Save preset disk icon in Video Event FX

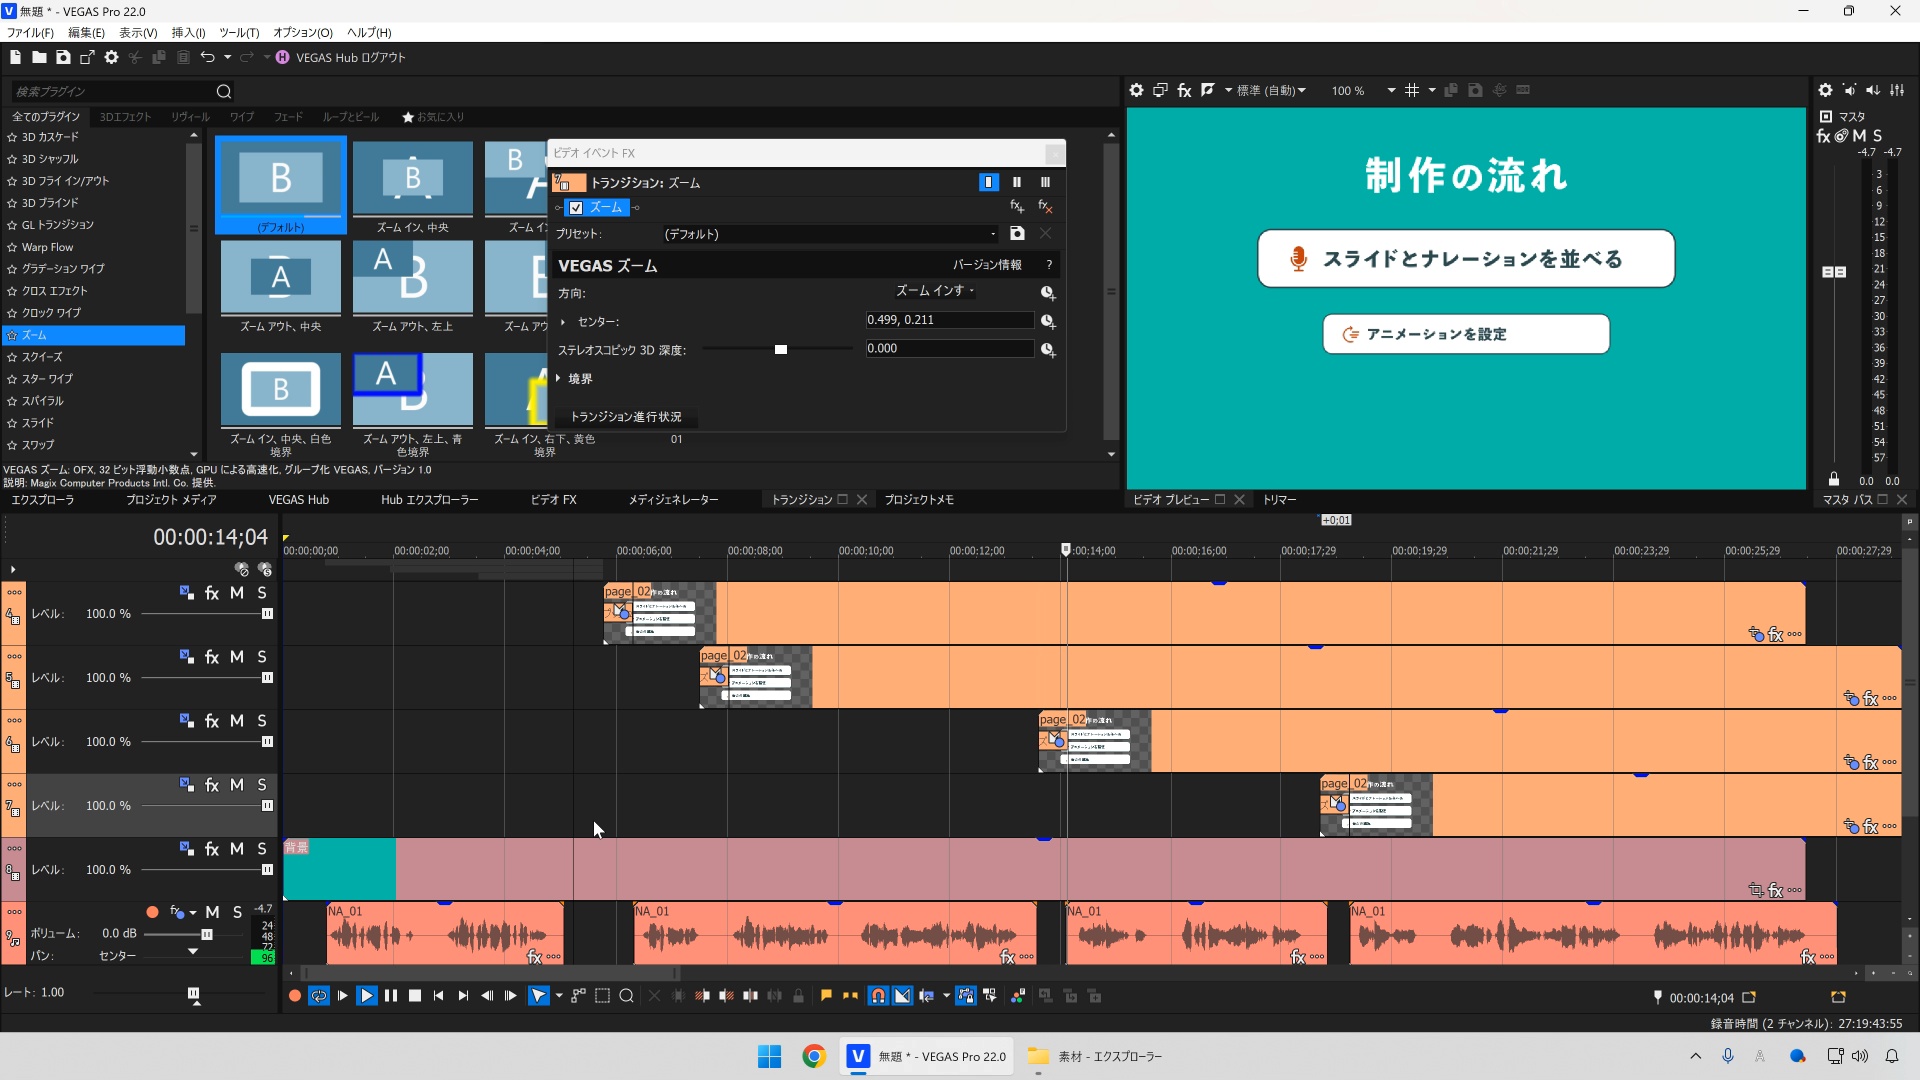(1017, 234)
